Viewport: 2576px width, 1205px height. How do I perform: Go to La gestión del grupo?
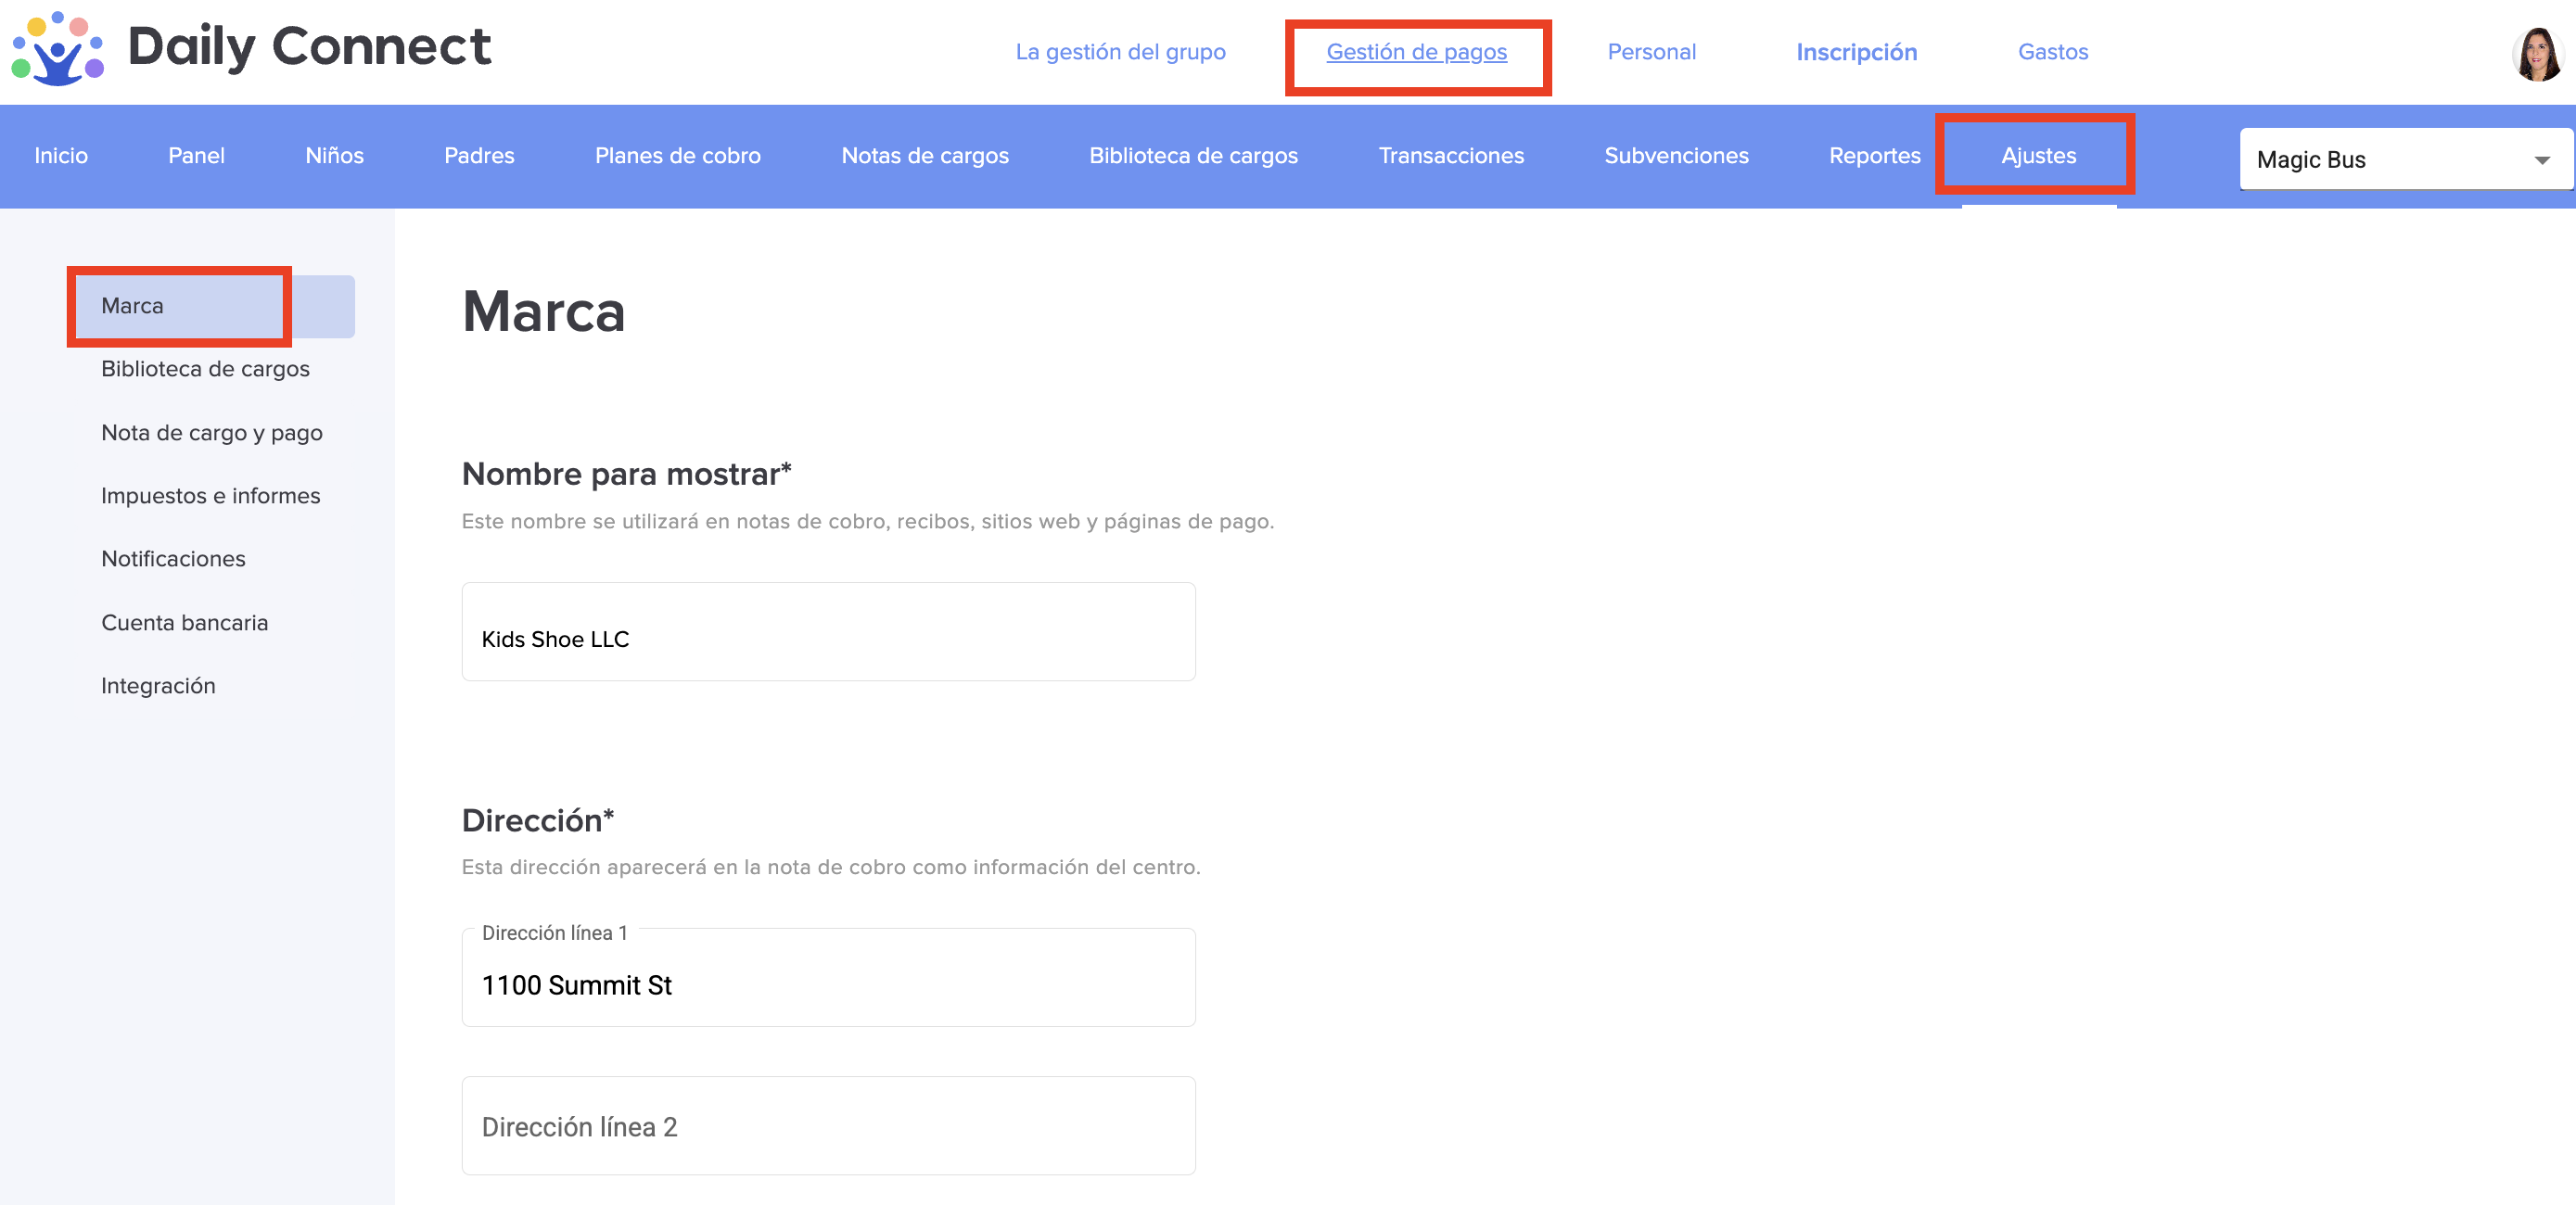pyautogui.click(x=1120, y=52)
